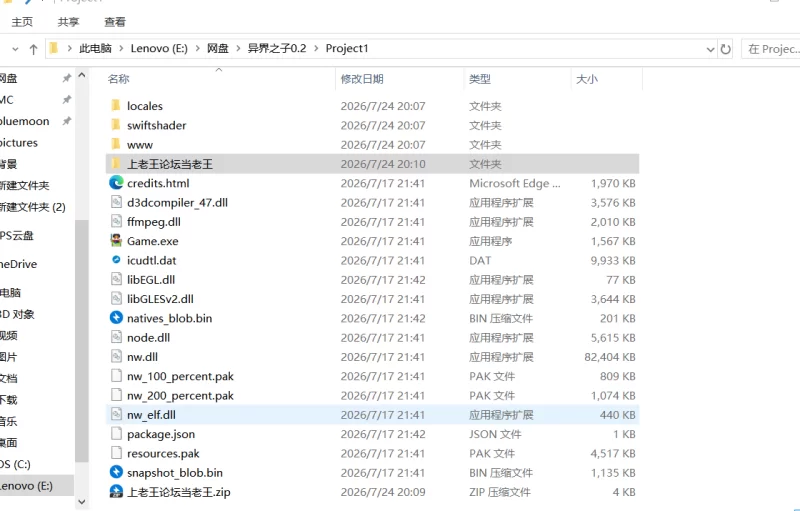The height and width of the screenshot is (511, 800).
Task: Unpin 网盘 quick access pin icon
Action: tap(67, 78)
